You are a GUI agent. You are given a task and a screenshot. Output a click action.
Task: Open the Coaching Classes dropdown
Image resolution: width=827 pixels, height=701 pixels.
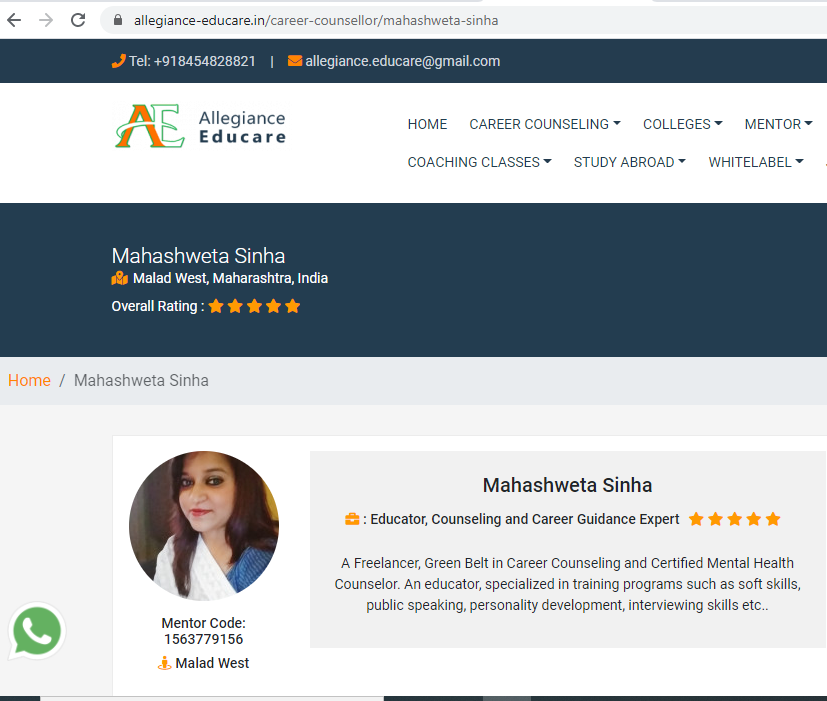[x=479, y=162]
